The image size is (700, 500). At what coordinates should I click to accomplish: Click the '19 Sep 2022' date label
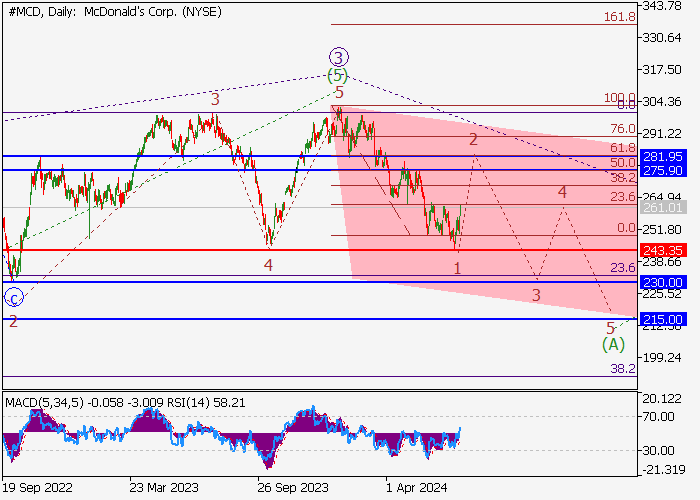tap(38, 488)
